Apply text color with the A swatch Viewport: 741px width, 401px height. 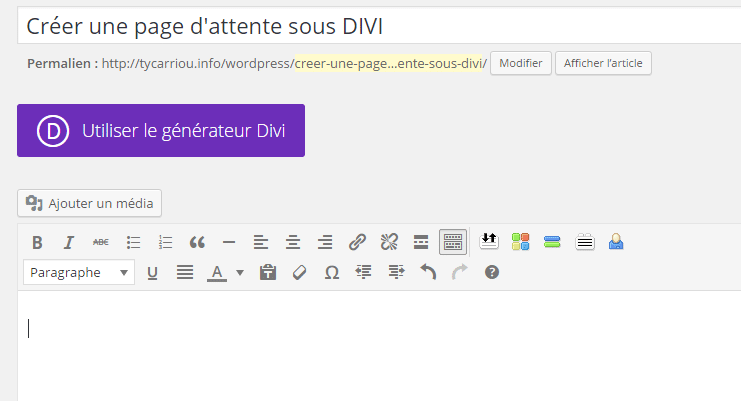point(216,272)
